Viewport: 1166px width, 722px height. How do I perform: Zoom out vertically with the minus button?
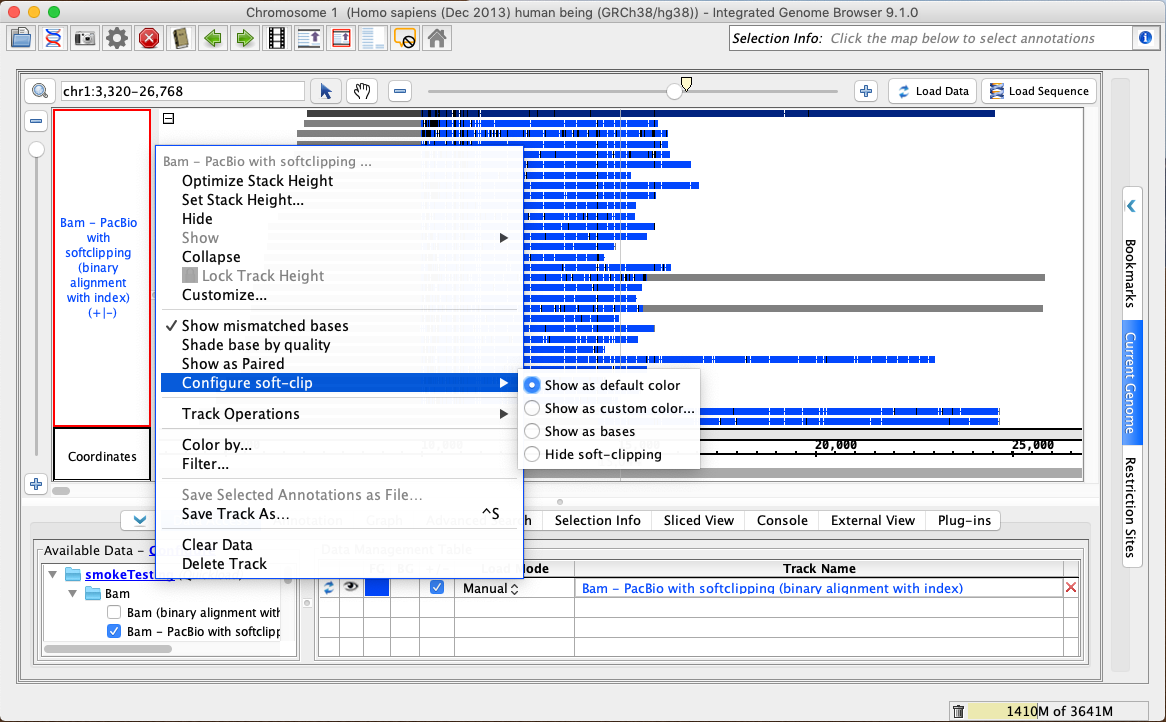click(x=36, y=120)
